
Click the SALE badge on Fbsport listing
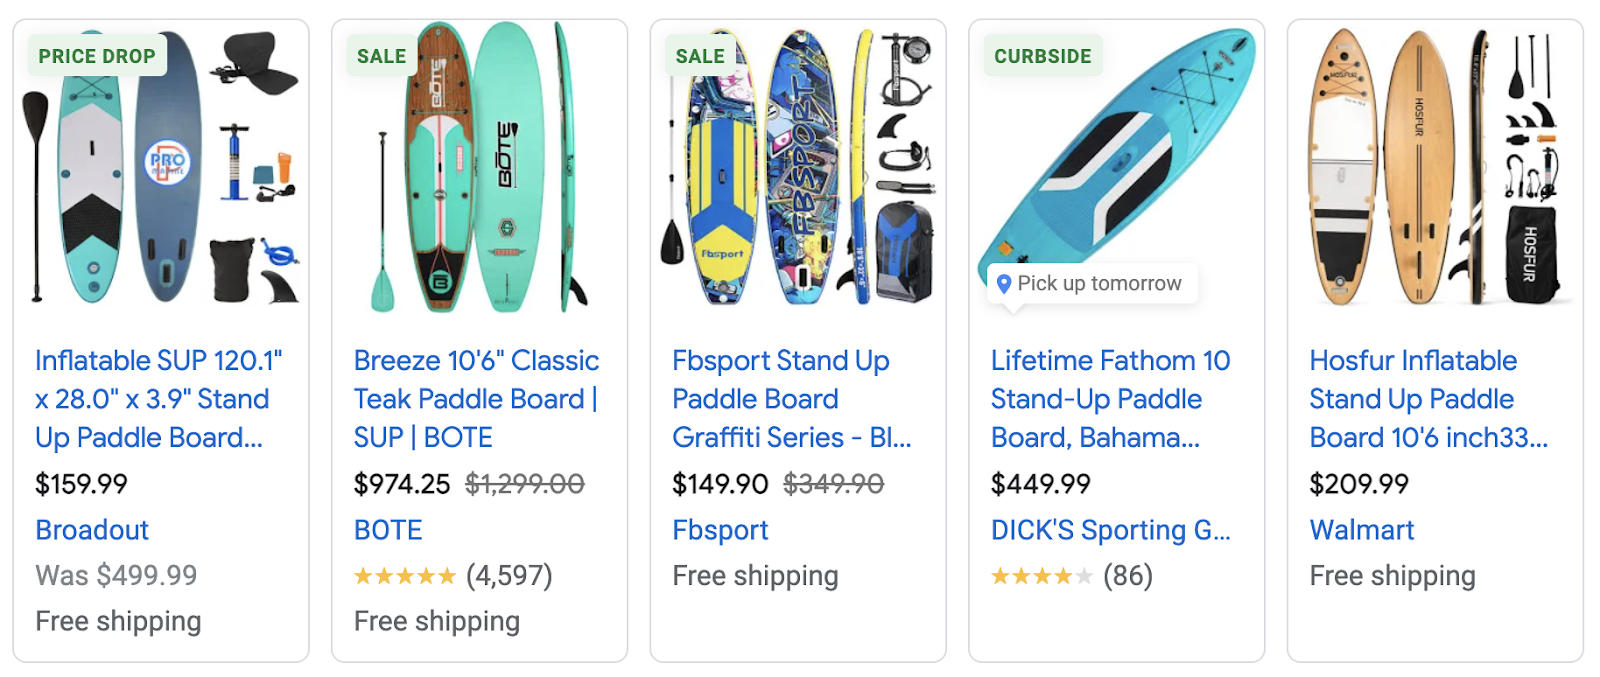pyautogui.click(x=700, y=56)
